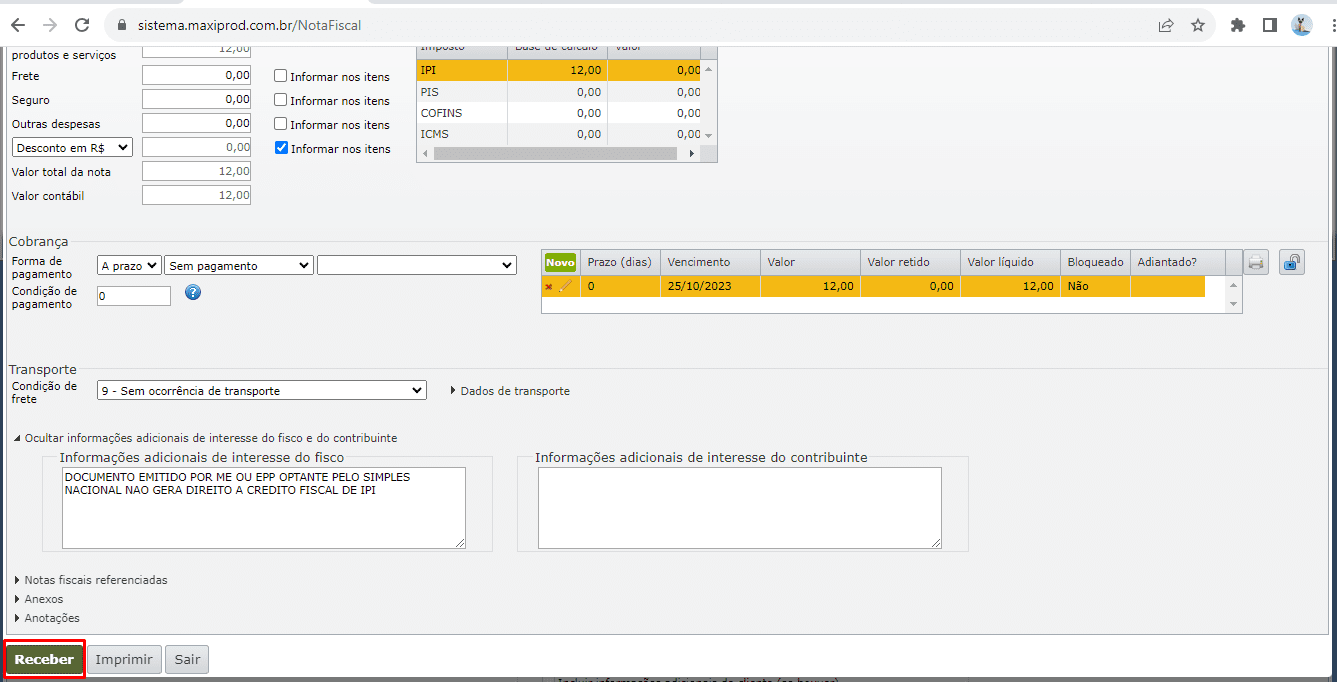This screenshot has width=1337, height=682.
Task: Click the 'Não' Bloqueado cell
Action: pos(1095,286)
